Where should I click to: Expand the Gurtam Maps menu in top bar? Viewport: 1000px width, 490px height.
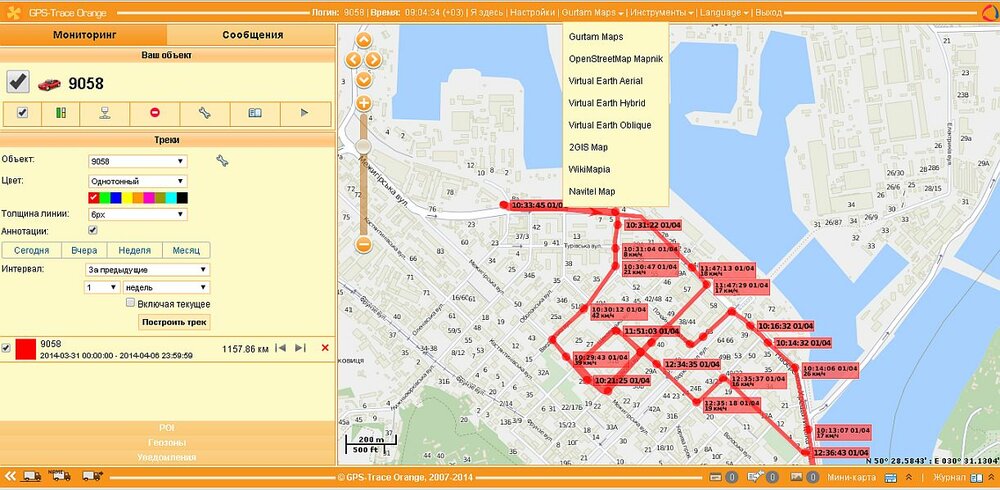pyautogui.click(x=592, y=12)
